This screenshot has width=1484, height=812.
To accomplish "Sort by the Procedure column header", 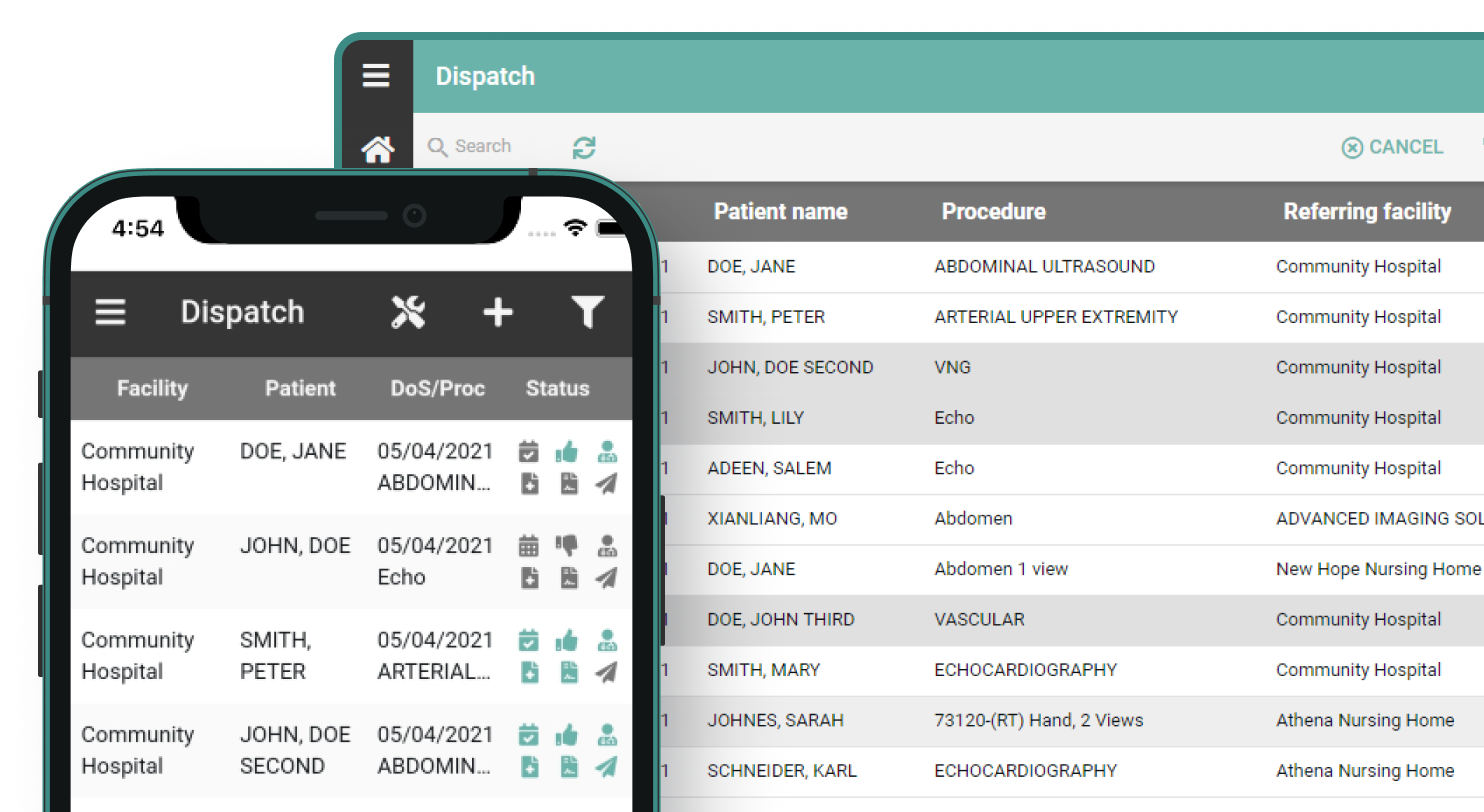I will click(993, 212).
